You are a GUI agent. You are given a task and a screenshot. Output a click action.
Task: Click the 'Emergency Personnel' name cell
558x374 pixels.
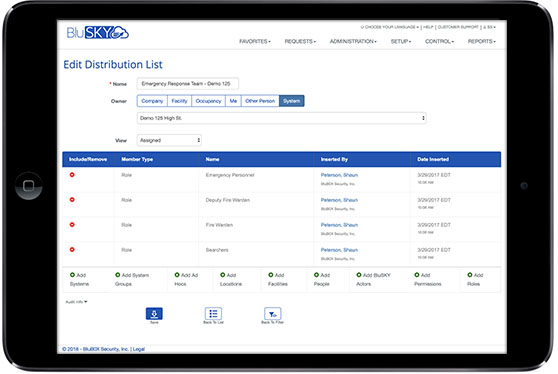(230, 175)
